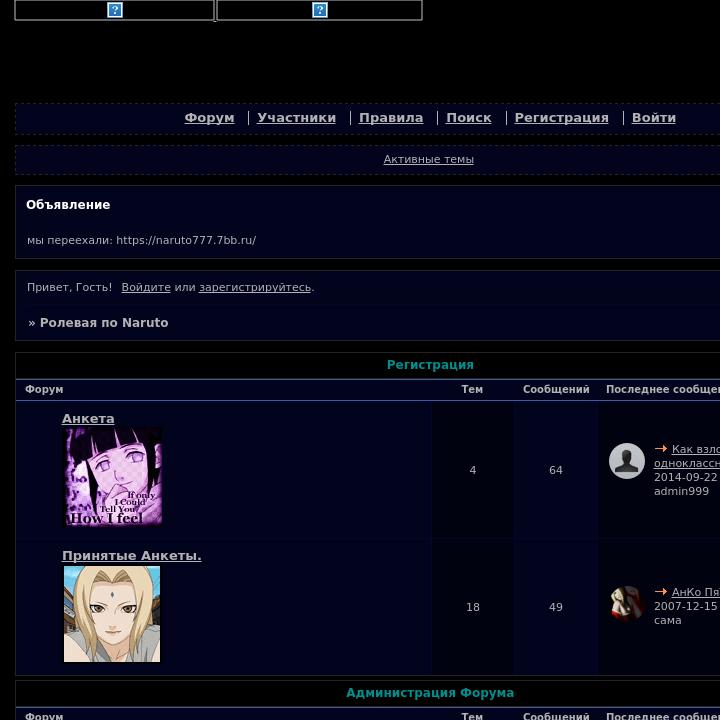The width and height of the screenshot is (720, 720).
Task: Click the orange arrow in Анкета row
Action: 661,449
